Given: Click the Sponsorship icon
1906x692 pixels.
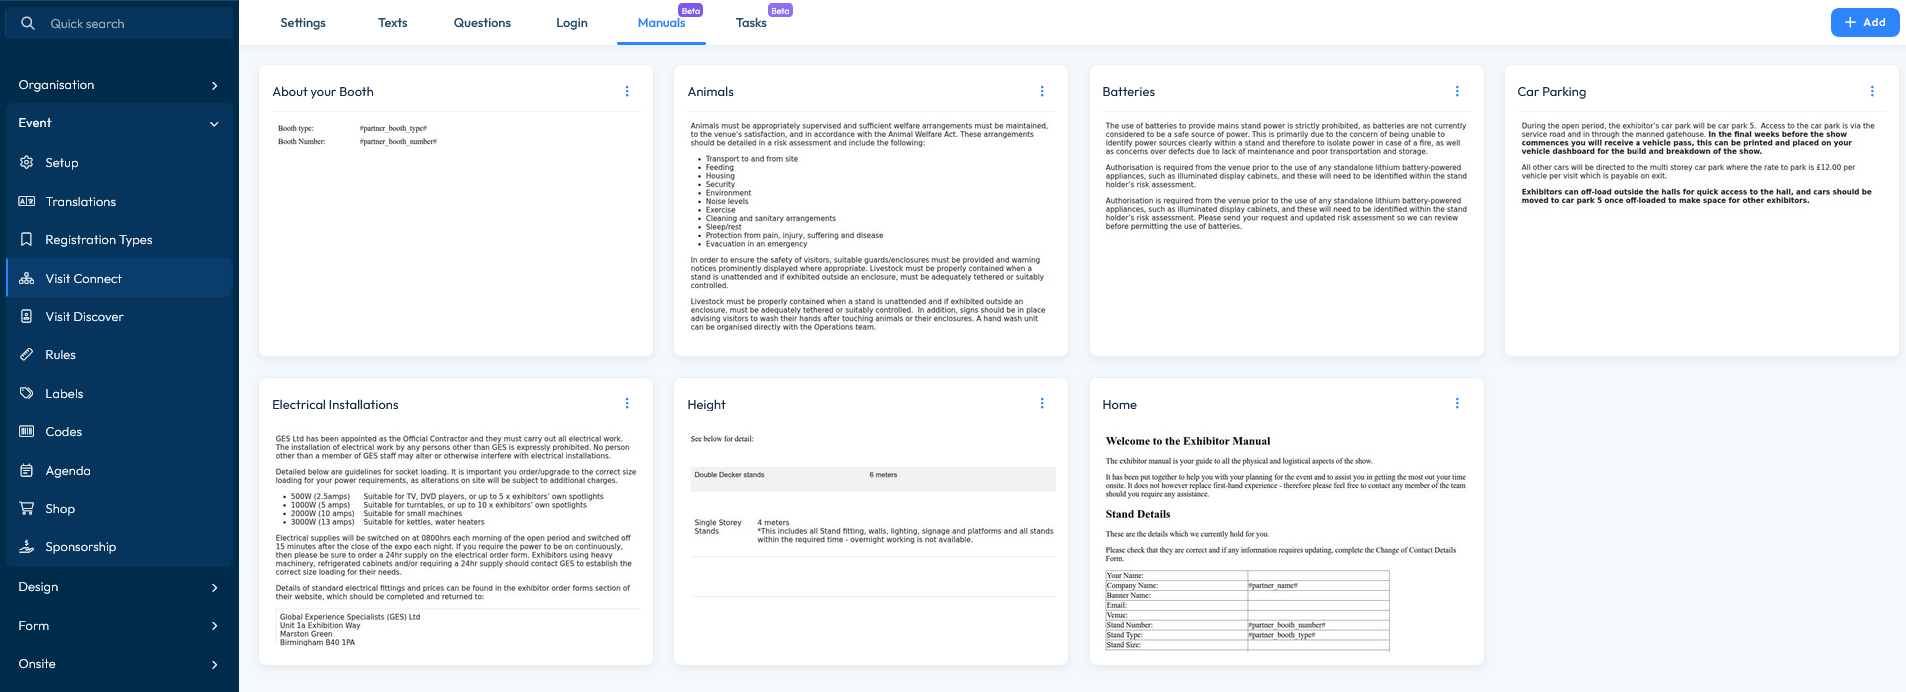Looking at the screenshot, I should [27, 546].
